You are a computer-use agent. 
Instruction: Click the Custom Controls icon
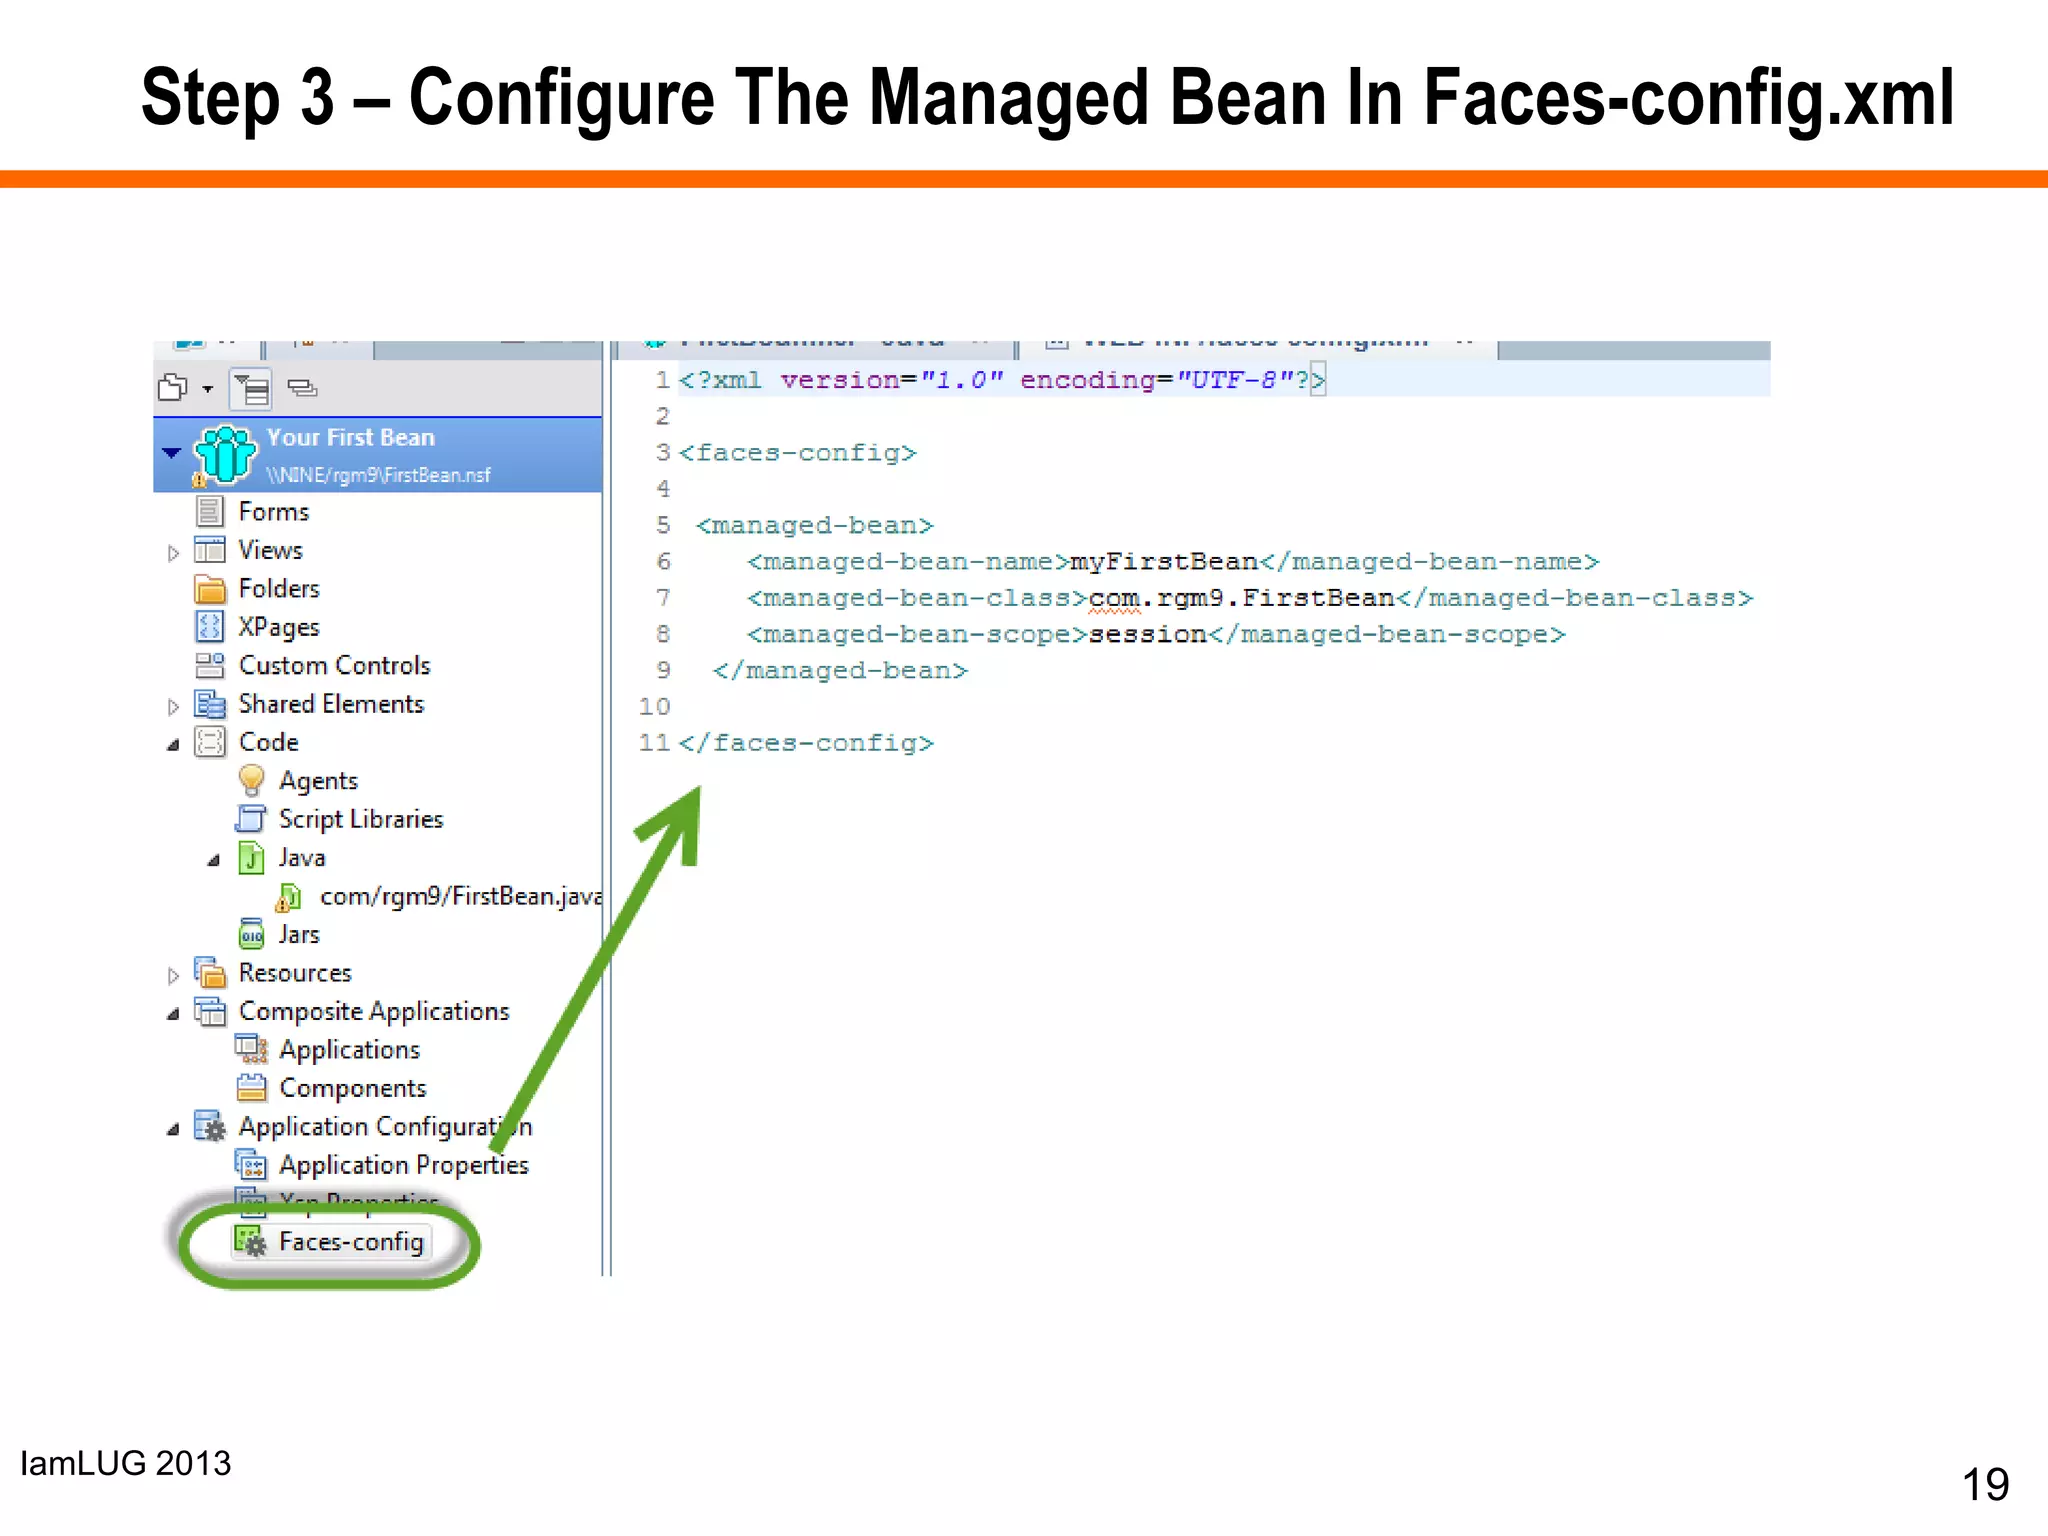tap(209, 665)
